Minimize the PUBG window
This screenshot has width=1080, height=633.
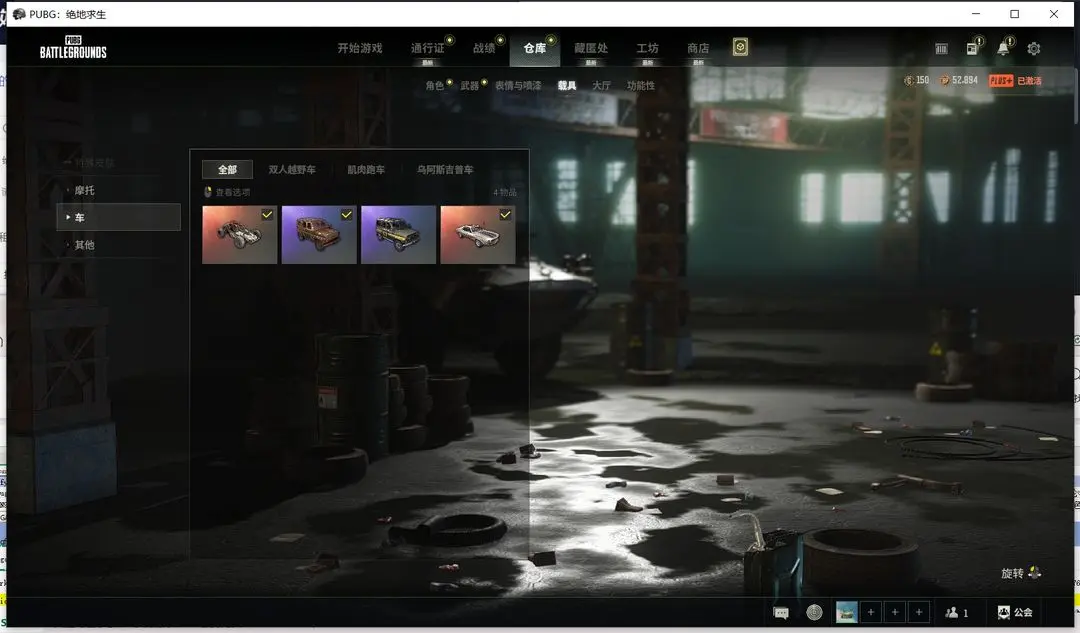(976, 14)
